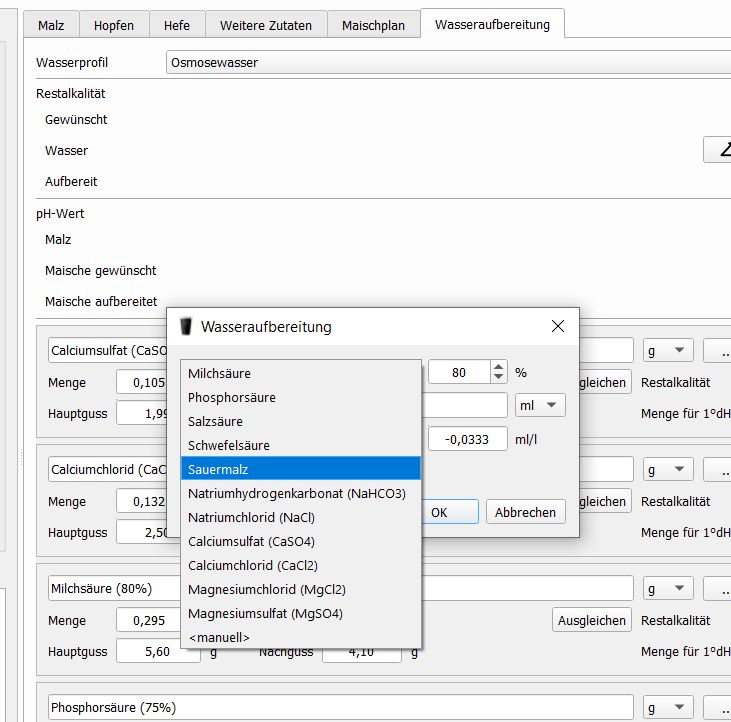This screenshot has width=731, height=722.
Task: Open the Hopfen tab
Action: click(114, 25)
